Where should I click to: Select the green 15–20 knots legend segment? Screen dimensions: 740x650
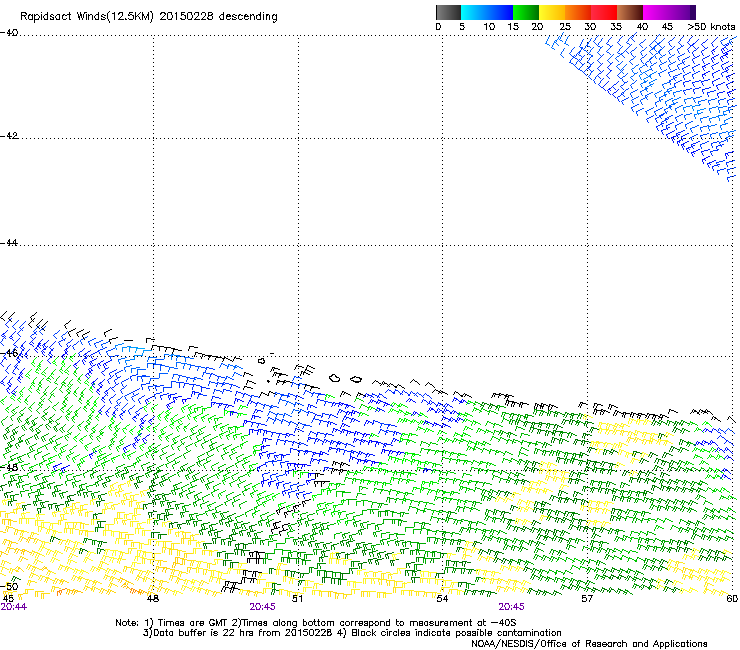pyautogui.click(x=526, y=12)
